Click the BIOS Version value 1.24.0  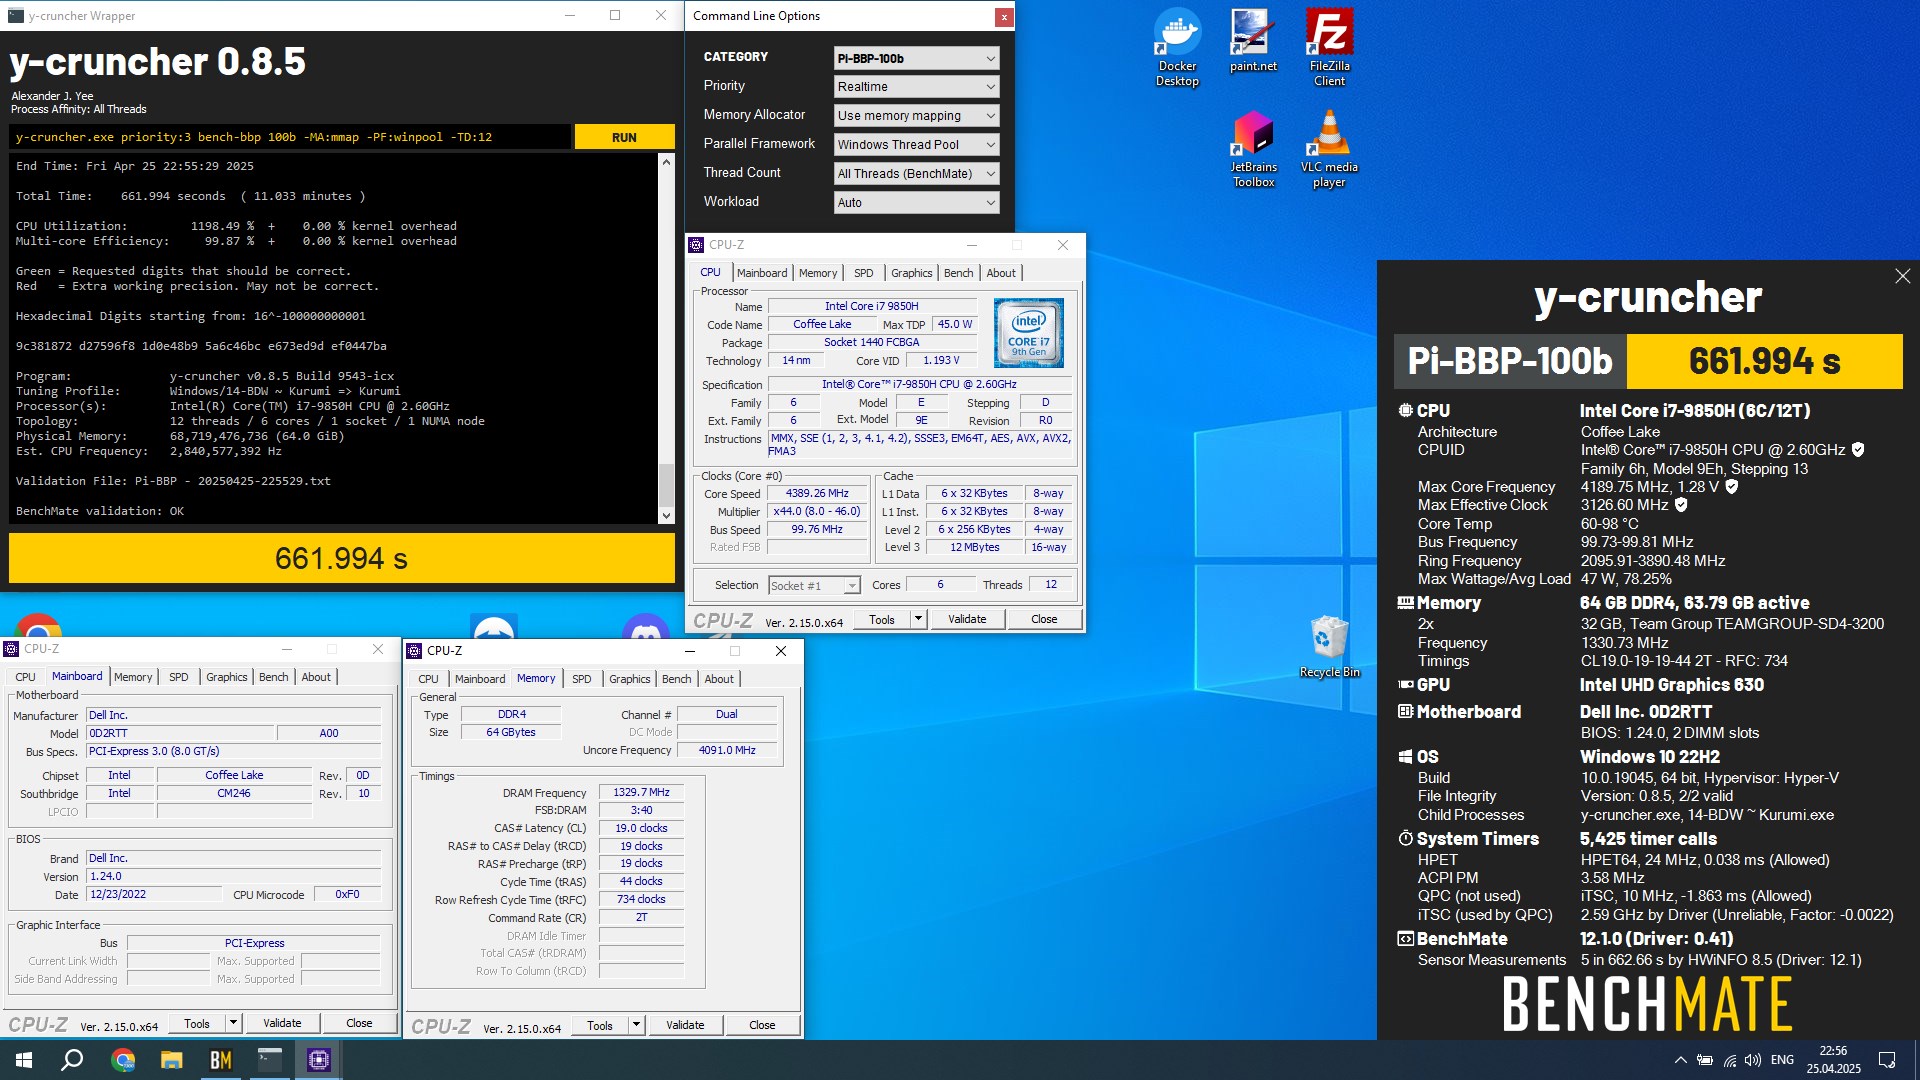pyautogui.click(x=233, y=877)
